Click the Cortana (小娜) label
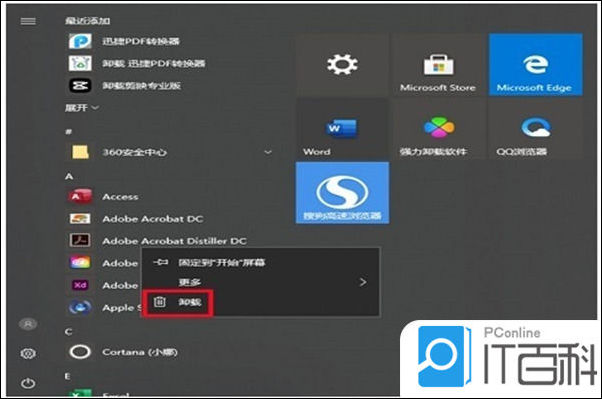This screenshot has width=602, height=399. click(x=140, y=352)
